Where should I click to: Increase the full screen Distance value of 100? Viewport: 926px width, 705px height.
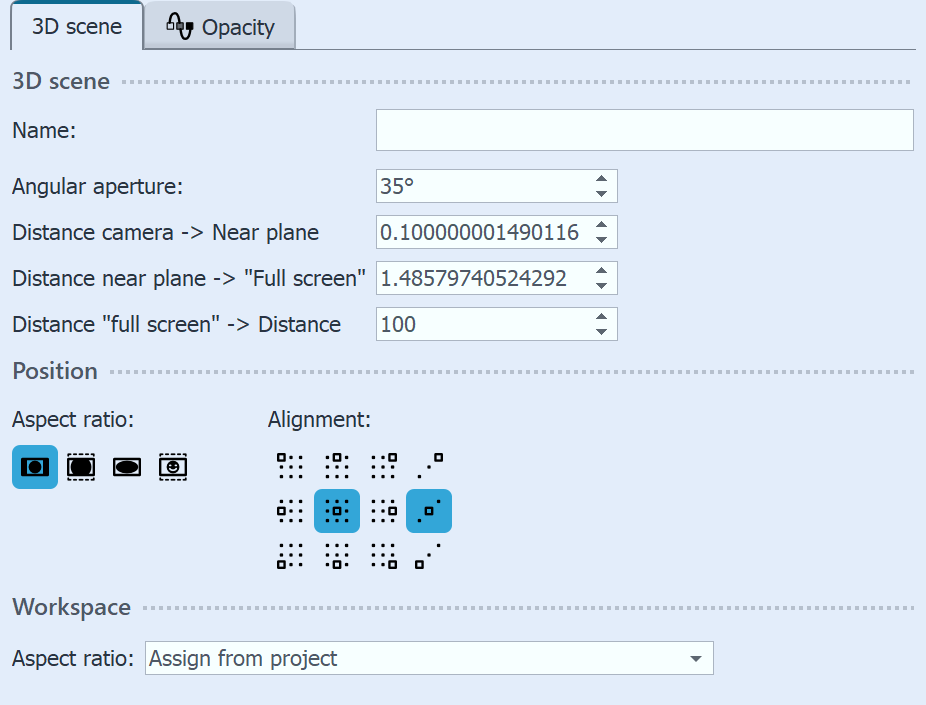pos(601,317)
